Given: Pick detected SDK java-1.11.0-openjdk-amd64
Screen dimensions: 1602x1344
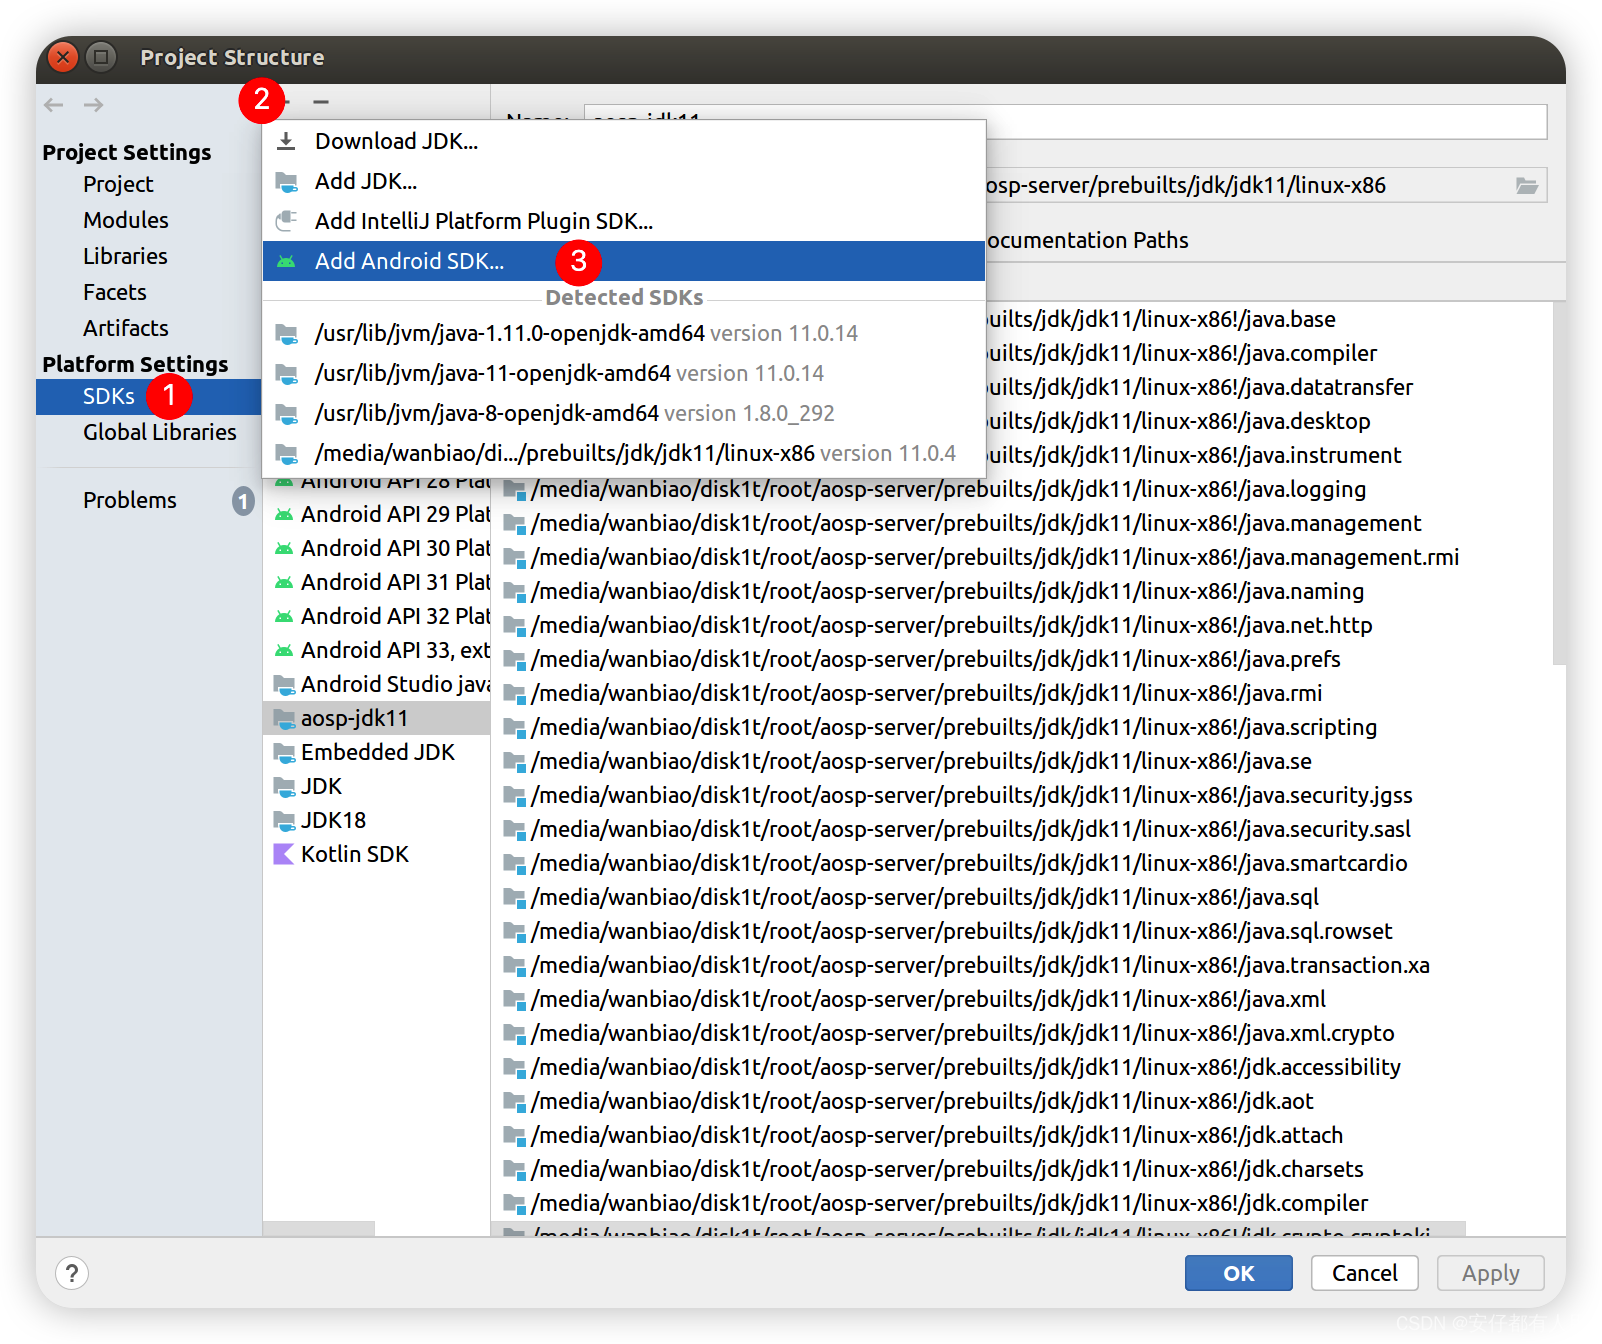Looking at the screenshot, I should coord(624,333).
